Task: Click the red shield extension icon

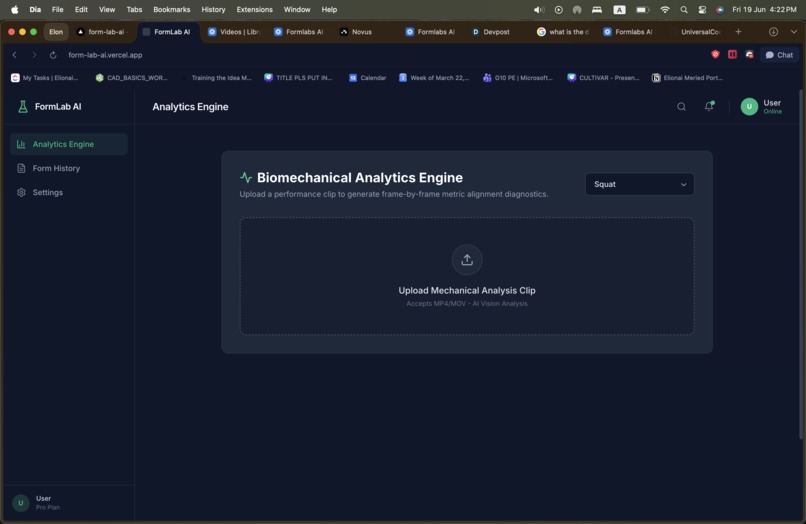Action: pos(715,55)
